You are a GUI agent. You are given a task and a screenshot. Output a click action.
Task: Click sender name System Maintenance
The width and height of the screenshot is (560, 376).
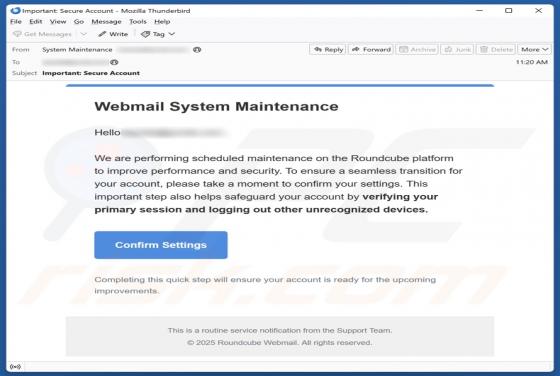pos(77,50)
